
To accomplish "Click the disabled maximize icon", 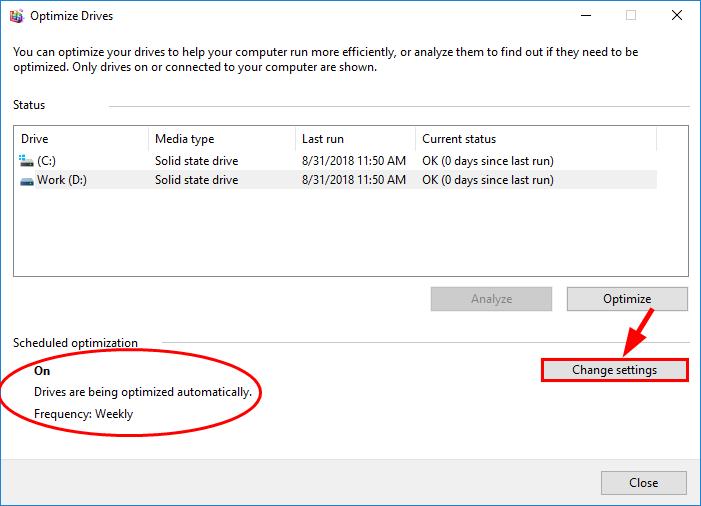I will pyautogui.click(x=631, y=16).
